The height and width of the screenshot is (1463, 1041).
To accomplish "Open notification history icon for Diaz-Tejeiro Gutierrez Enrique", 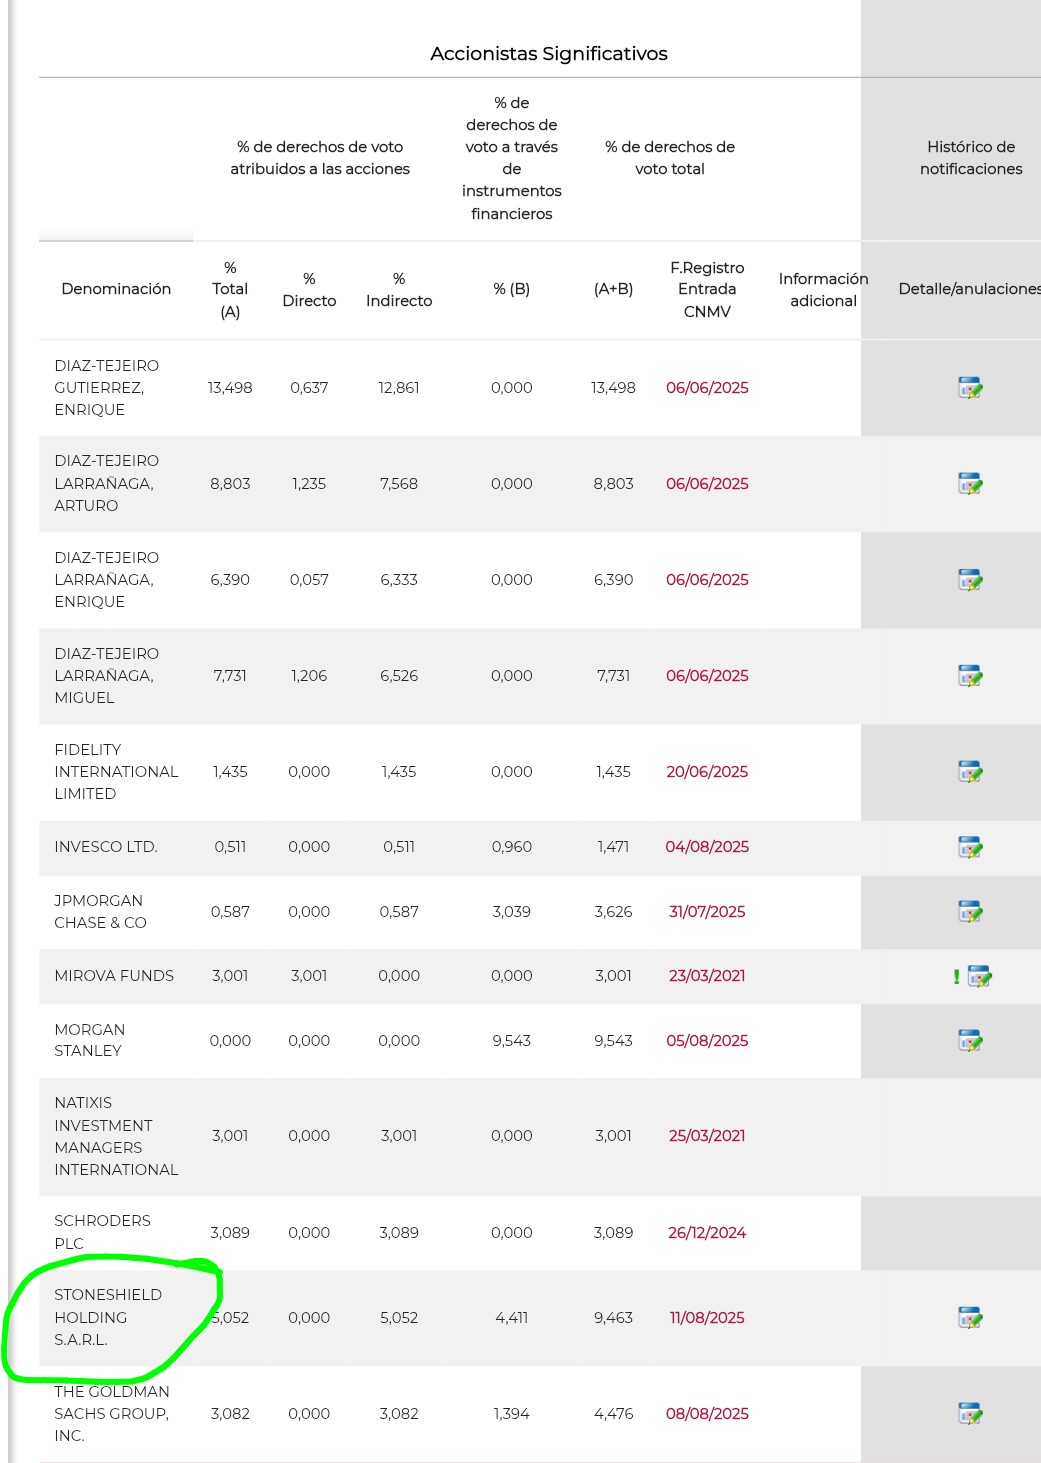I will click(970, 388).
